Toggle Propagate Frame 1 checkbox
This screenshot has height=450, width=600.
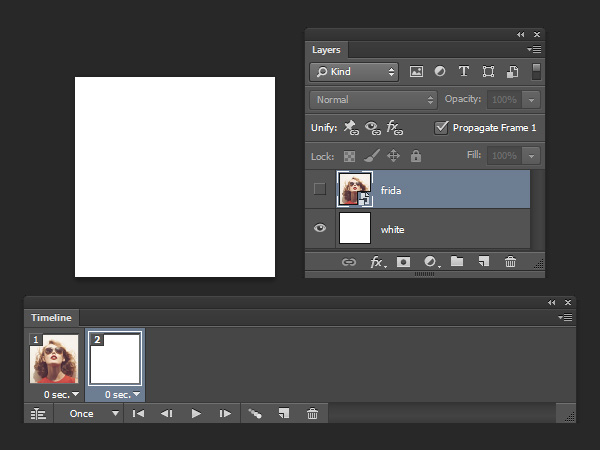[441, 128]
